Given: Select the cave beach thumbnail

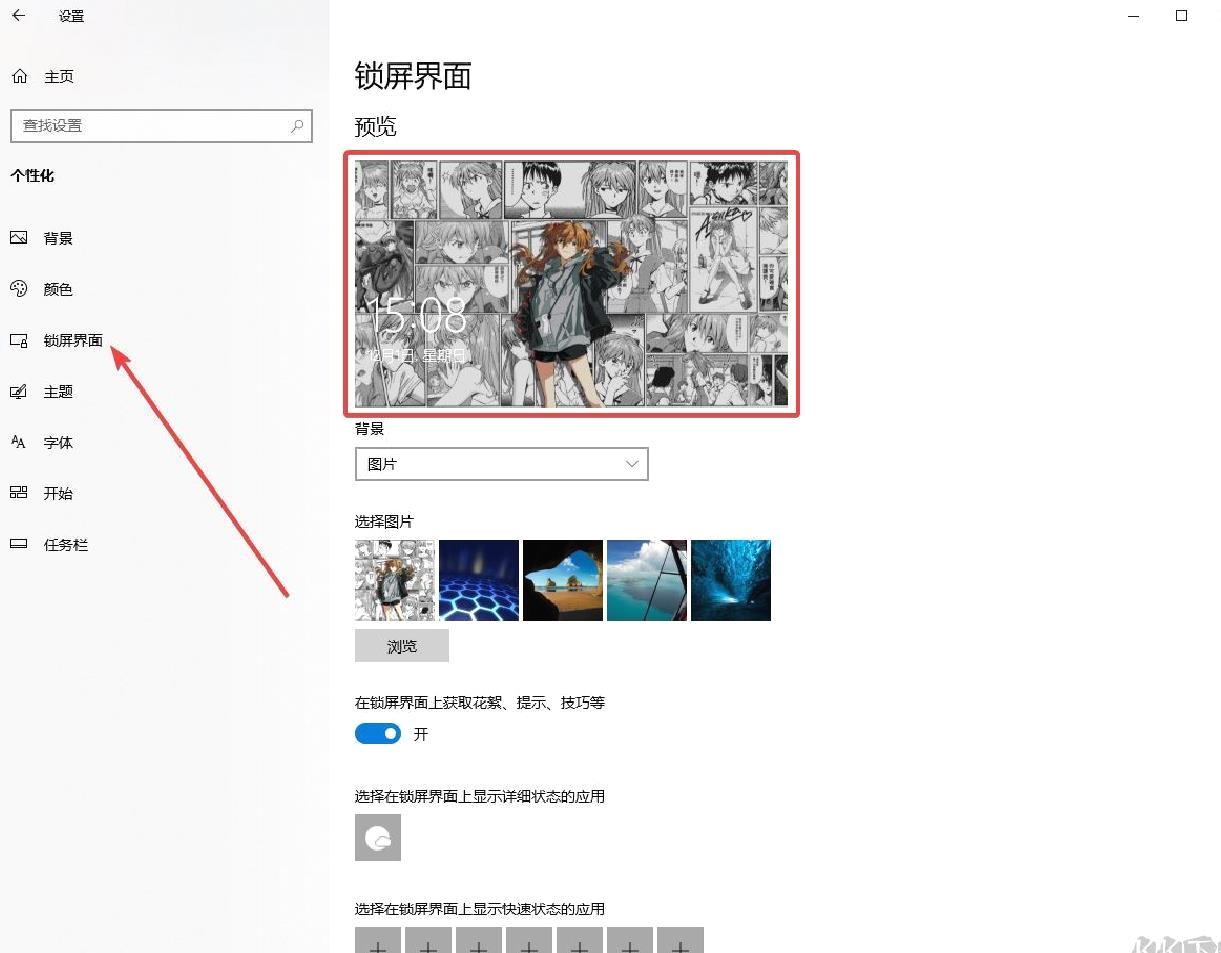Looking at the screenshot, I should click(x=563, y=580).
